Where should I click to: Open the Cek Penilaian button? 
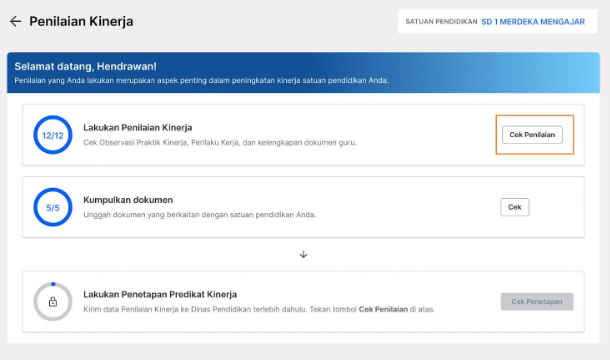532,135
